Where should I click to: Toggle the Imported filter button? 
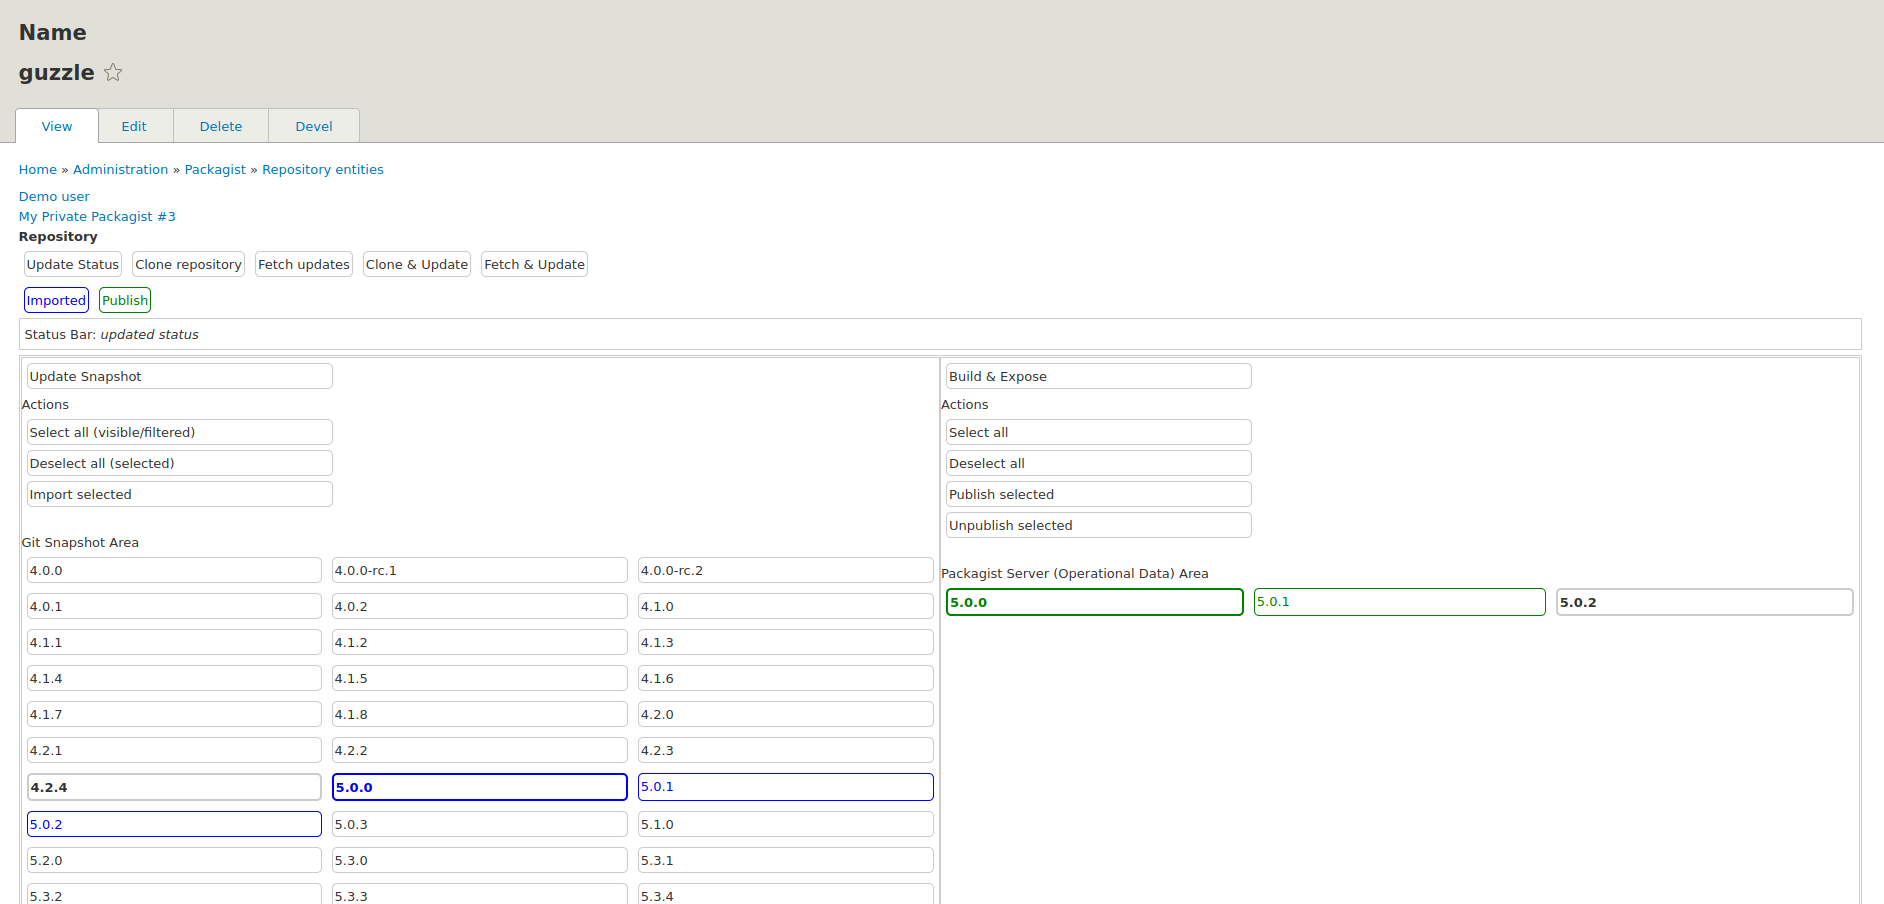coord(56,300)
